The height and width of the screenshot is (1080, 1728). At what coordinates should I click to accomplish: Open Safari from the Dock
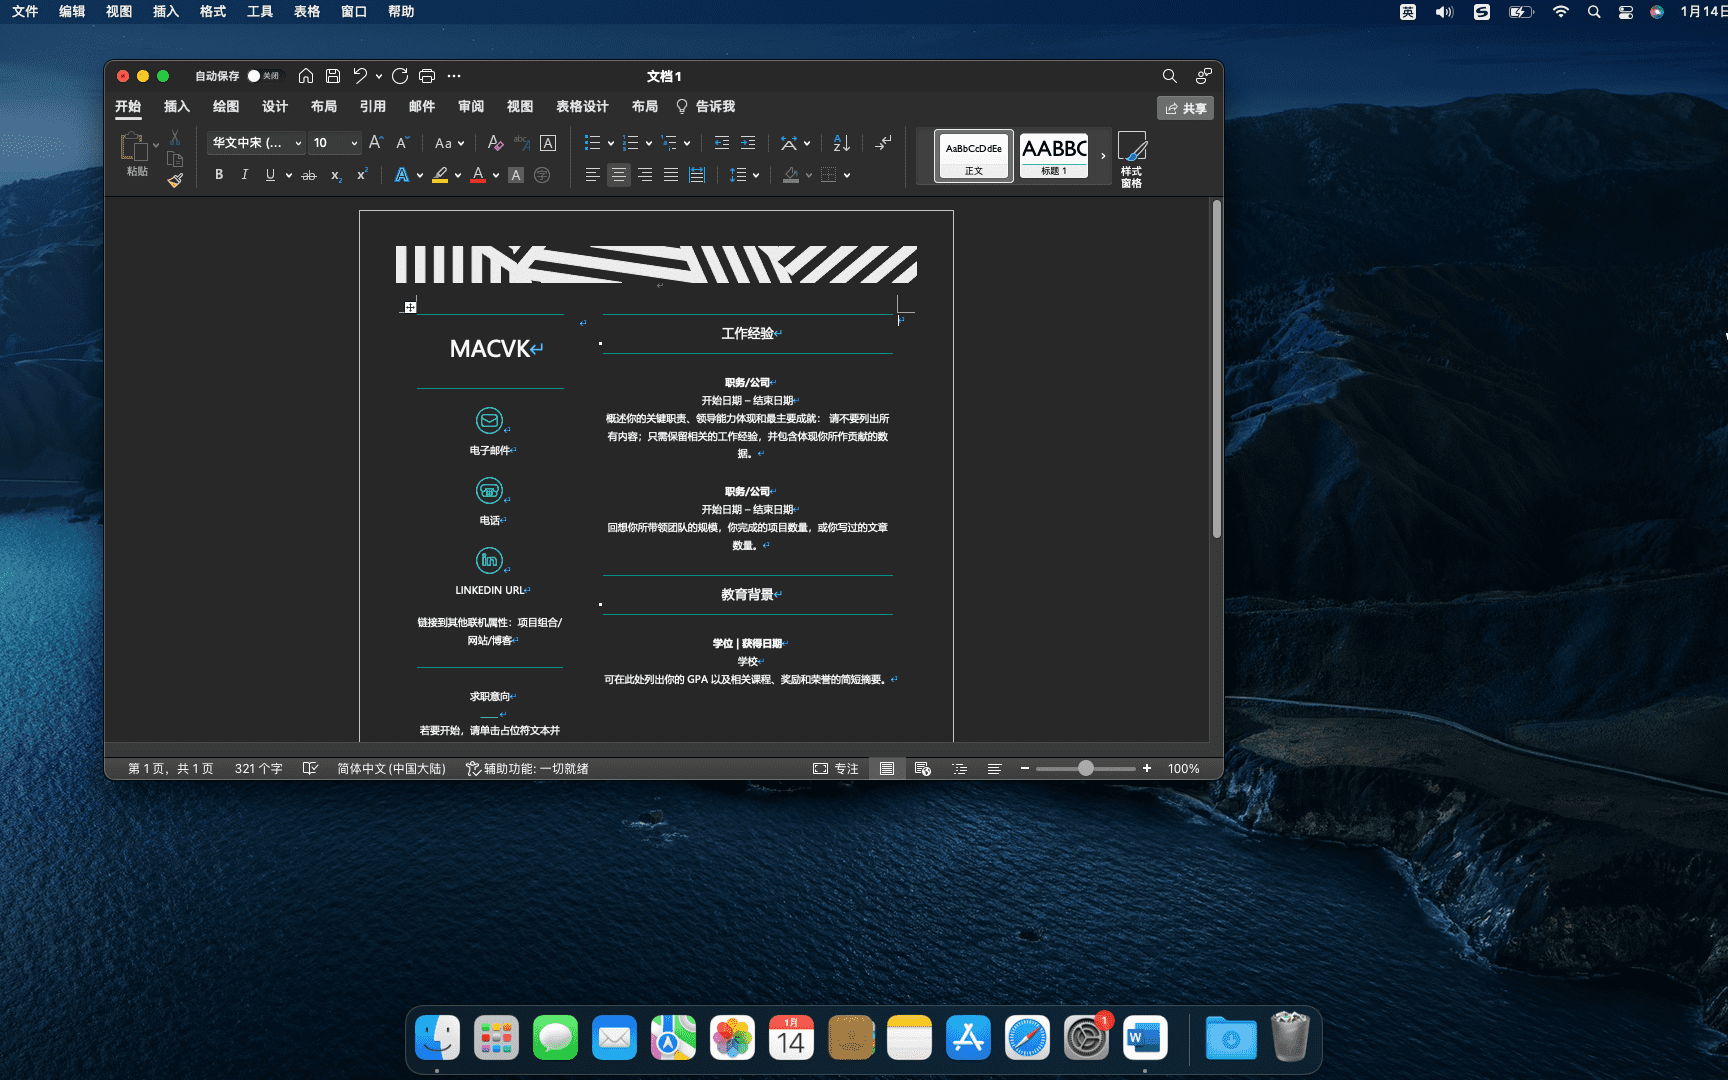click(x=1027, y=1037)
